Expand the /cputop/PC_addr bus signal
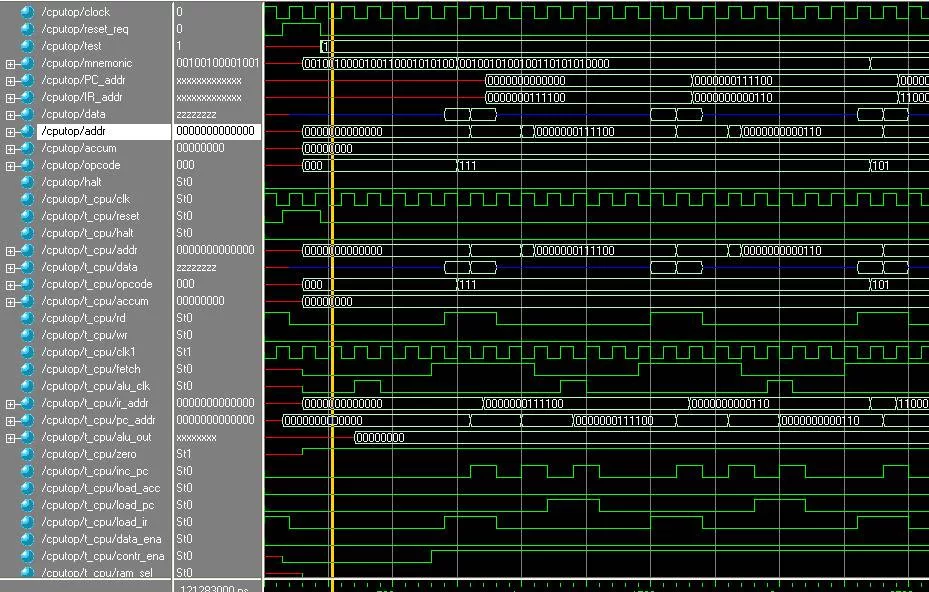The height and width of the screenshot is (592, 929). 10,81
